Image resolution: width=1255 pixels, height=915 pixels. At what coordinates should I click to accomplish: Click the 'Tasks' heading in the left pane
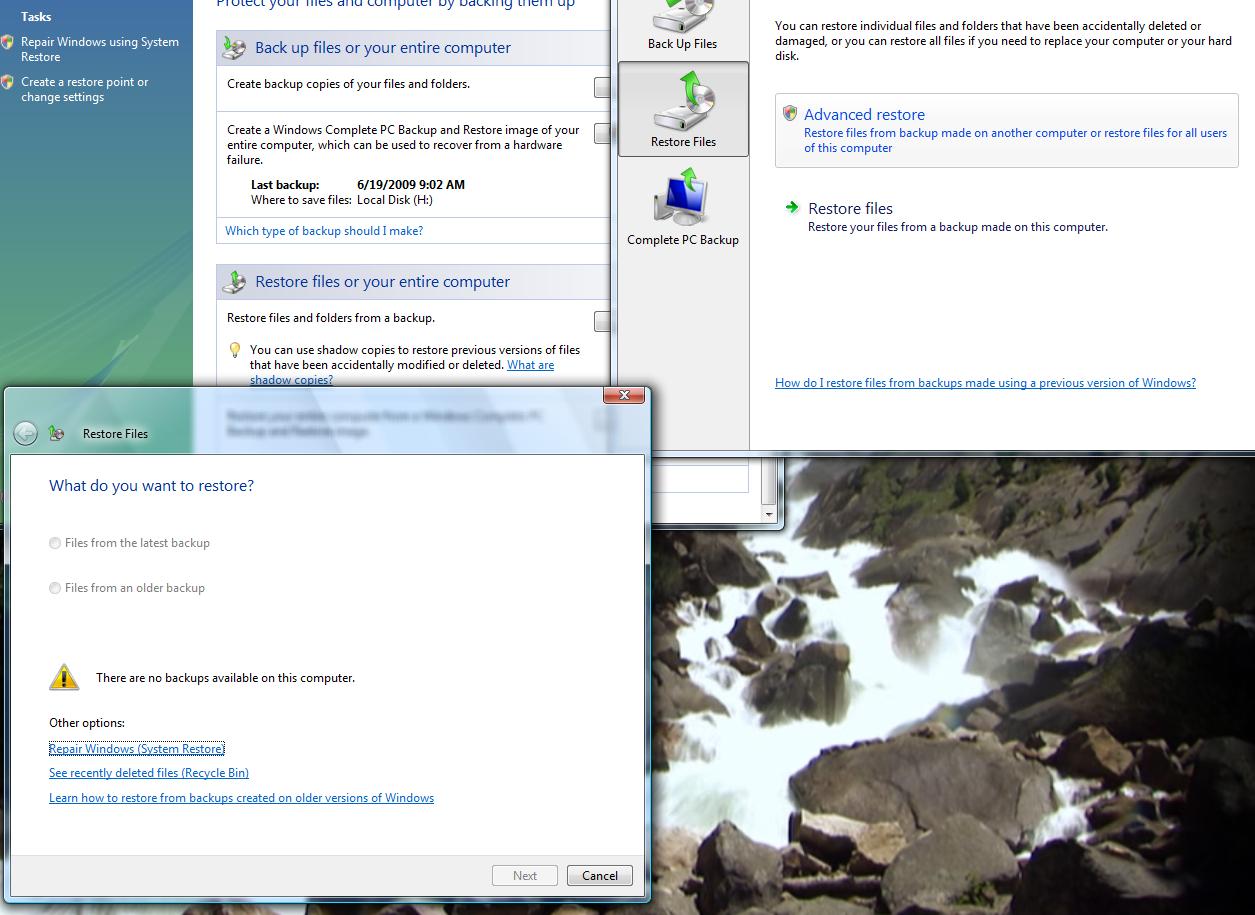(36, 17)
